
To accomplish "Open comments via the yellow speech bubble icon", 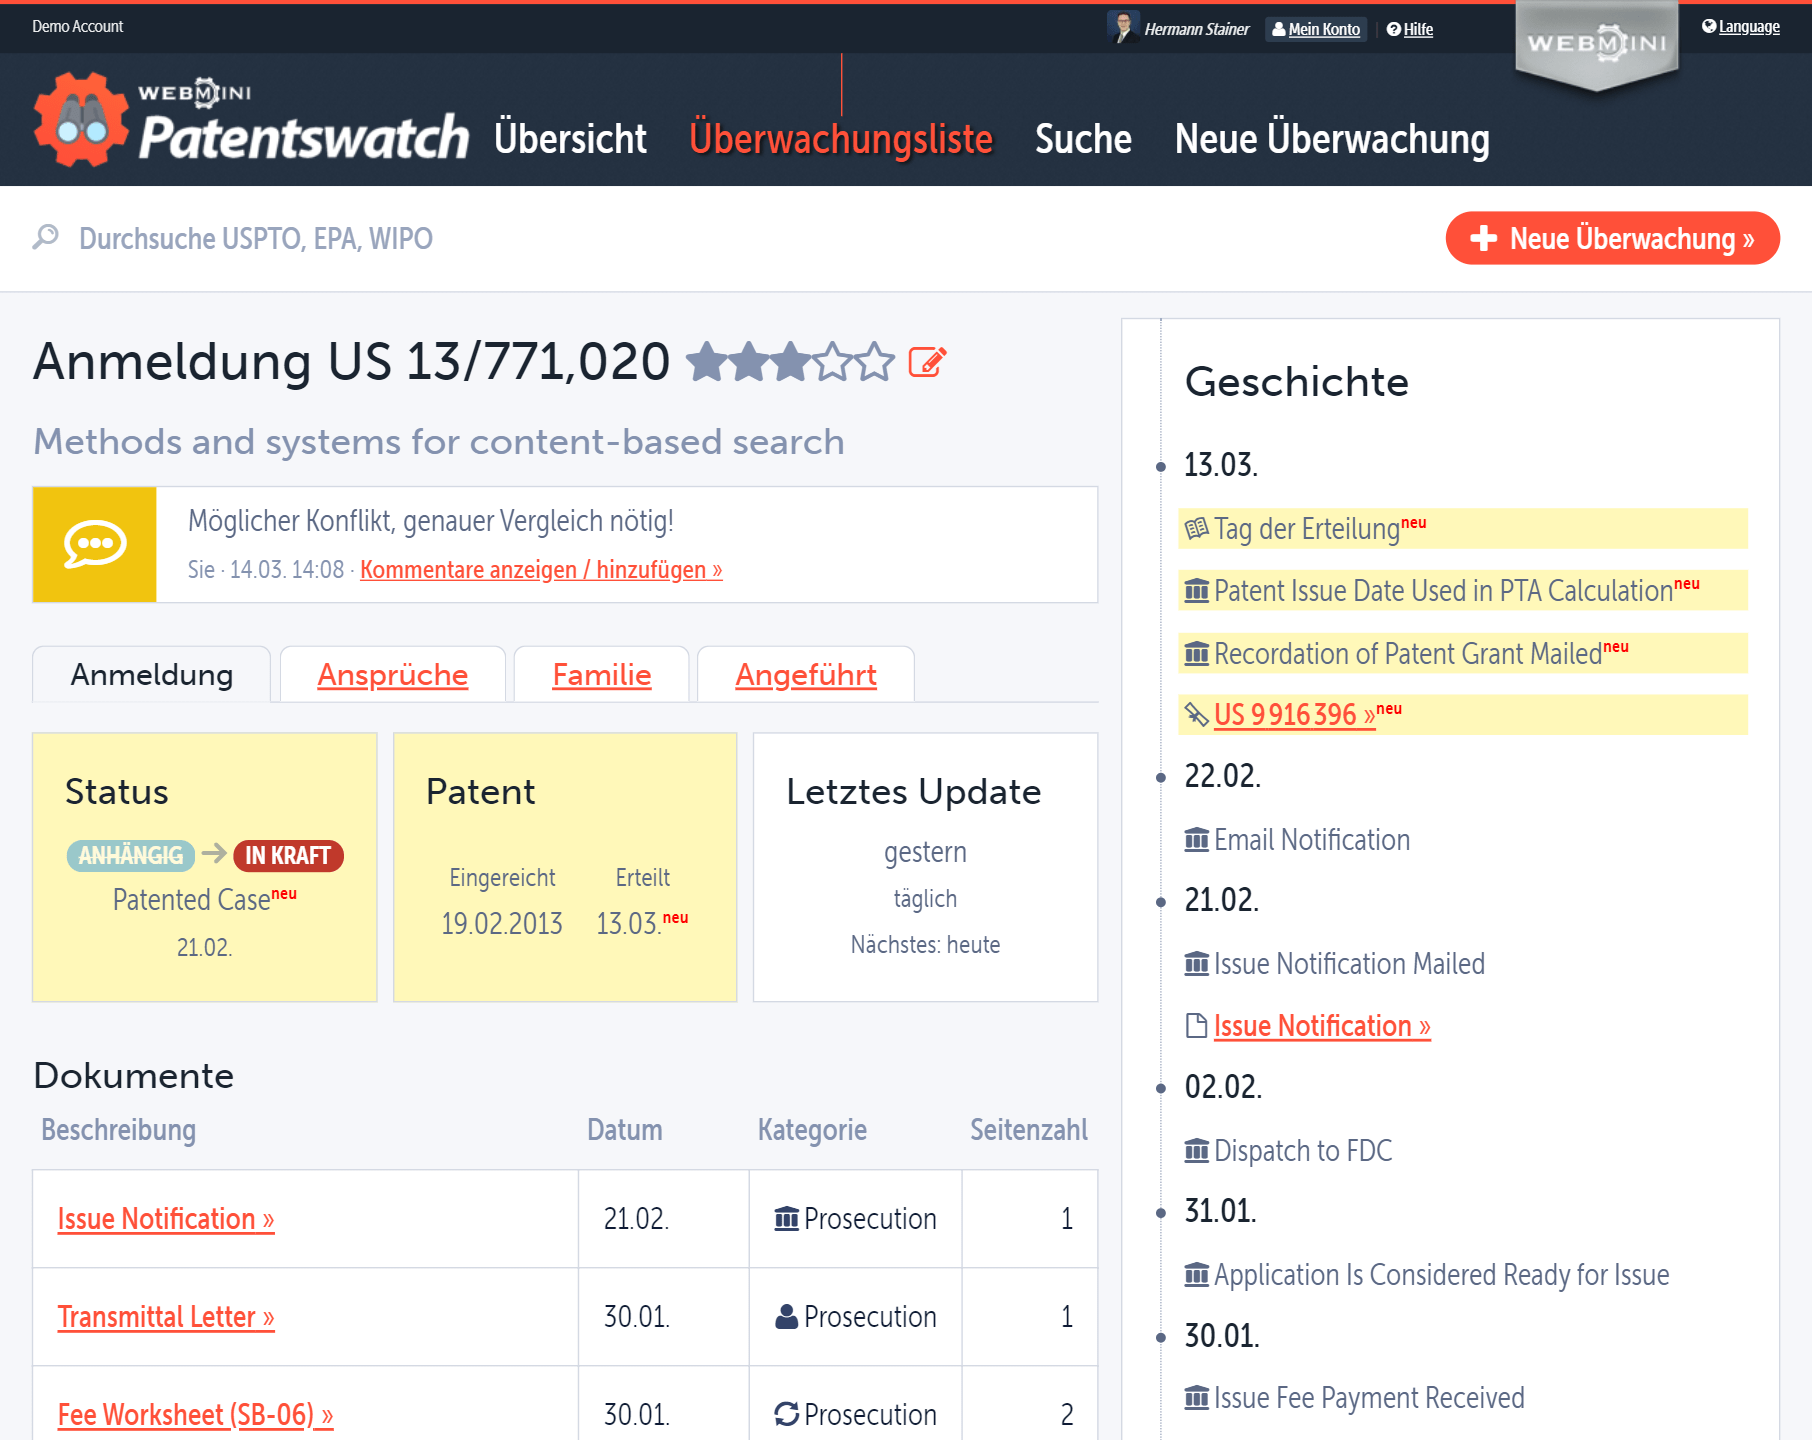I will (94, 544).
